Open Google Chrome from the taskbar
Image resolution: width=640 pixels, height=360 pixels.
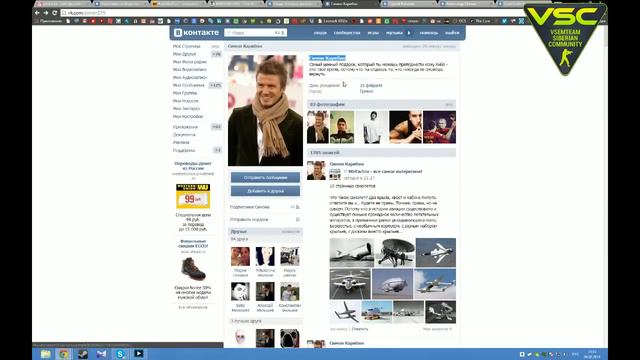point(64,354)
